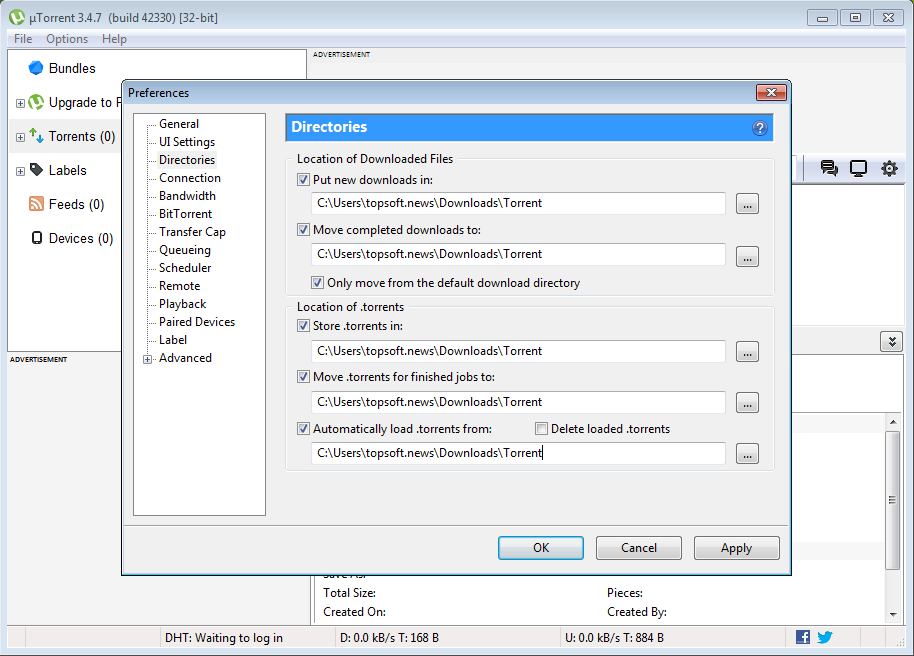Select General in preferences tree
Screen dimensions: 914x656
coord(179,124)
